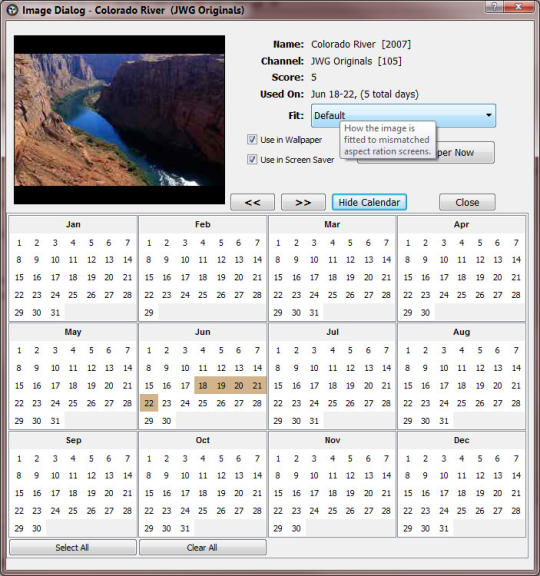Select July 28 in the calendar

click(x=386, y=403)
